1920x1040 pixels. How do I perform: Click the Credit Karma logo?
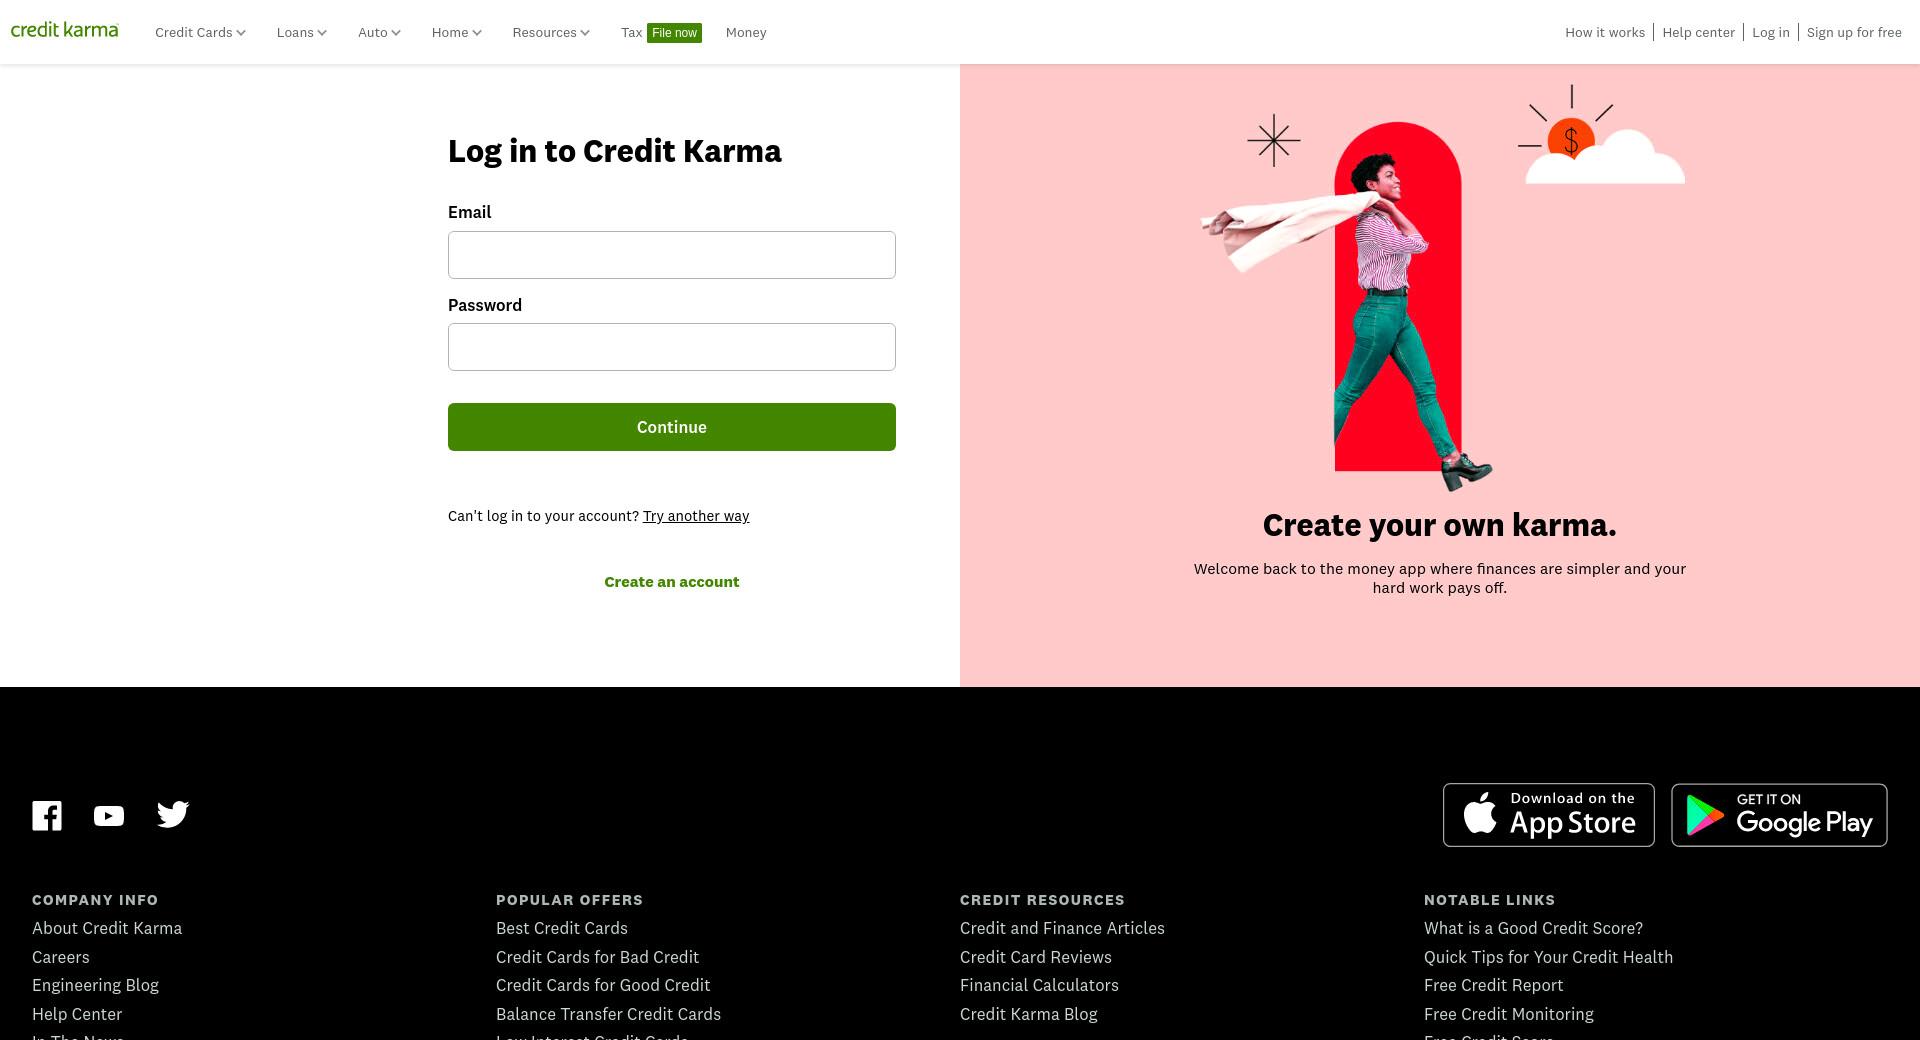click(65, 30)
